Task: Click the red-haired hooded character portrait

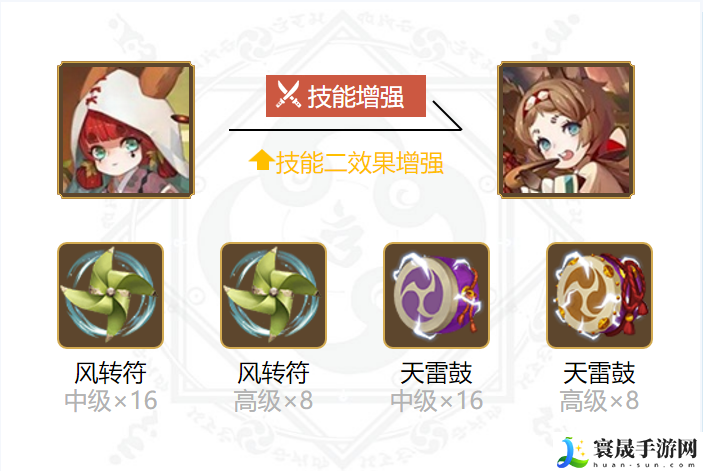Action: (126, 130)
